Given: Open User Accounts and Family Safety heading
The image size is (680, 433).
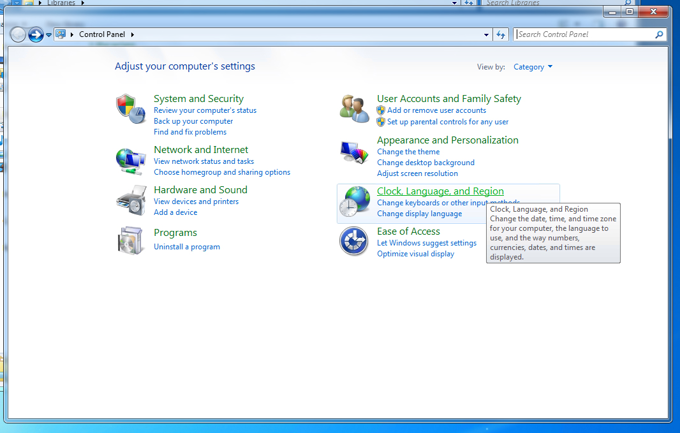Looking at the screenshot, I should 449,99.
